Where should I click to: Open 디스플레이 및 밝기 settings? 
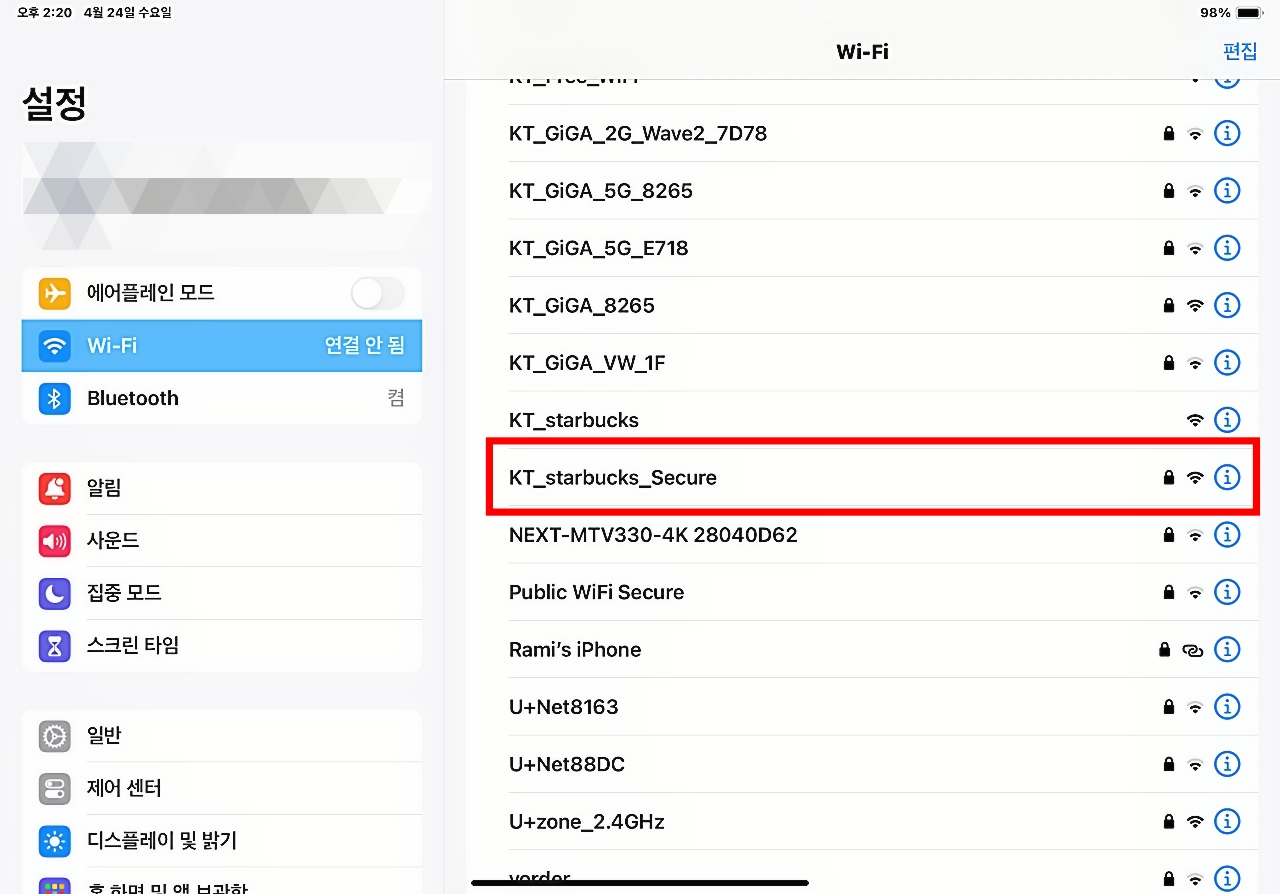222,841
